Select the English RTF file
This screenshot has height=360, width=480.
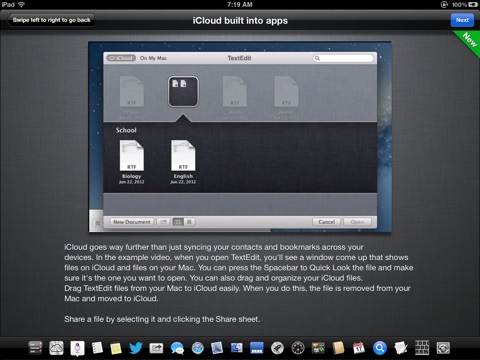click(x=183, y=162)
